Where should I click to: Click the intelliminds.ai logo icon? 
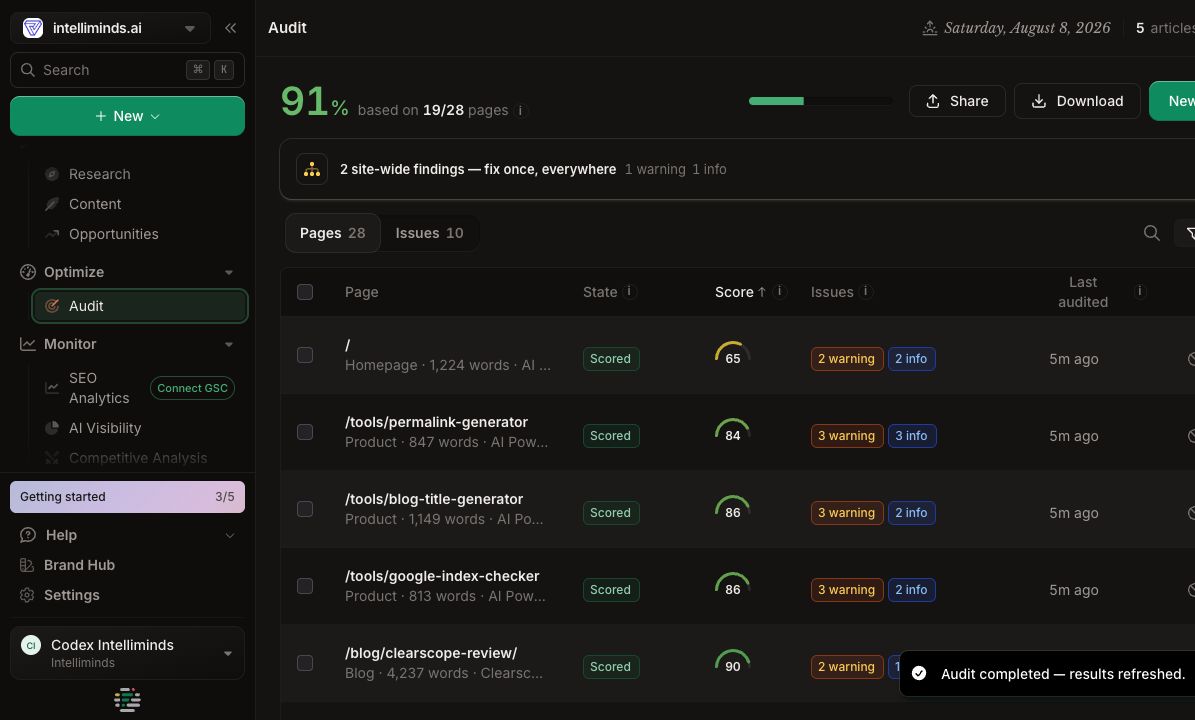point(33,28)
